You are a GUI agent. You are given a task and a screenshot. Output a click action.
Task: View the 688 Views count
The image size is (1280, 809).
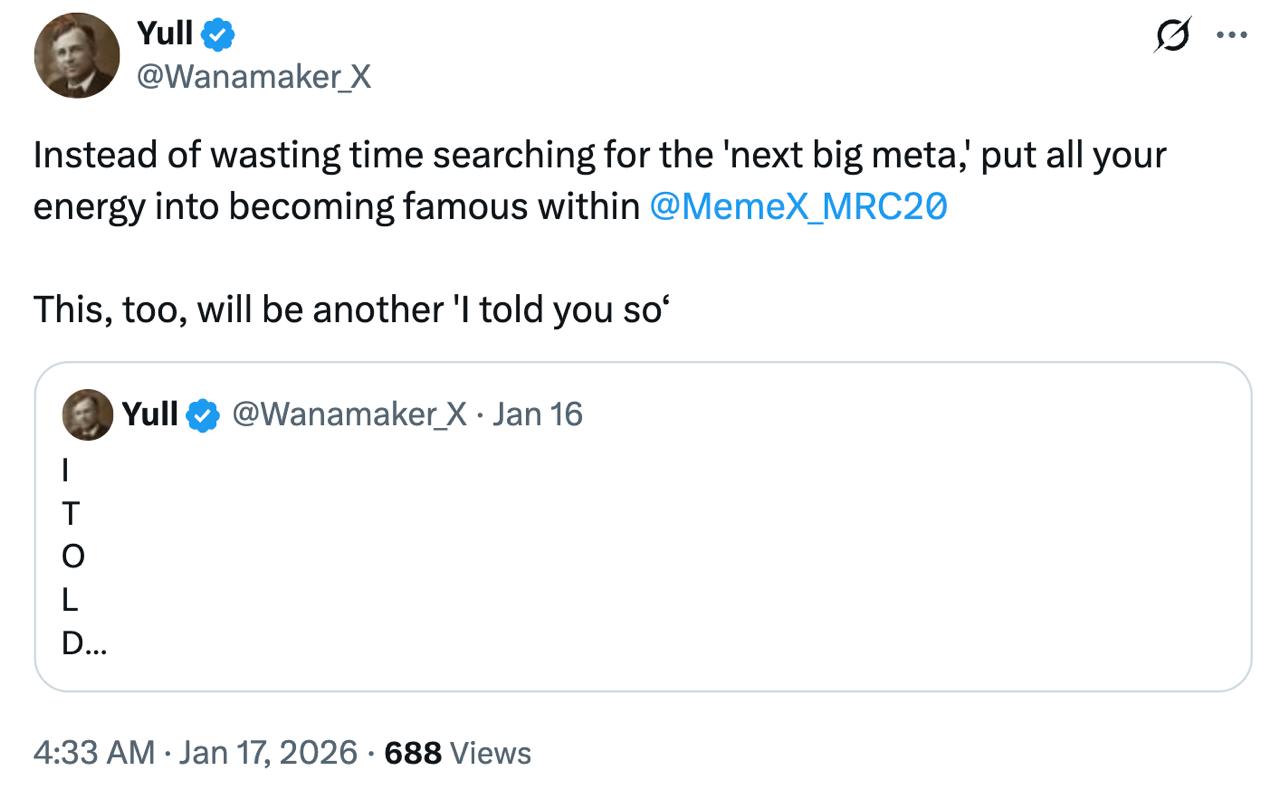pyautogui.click(x=458, y=752)
